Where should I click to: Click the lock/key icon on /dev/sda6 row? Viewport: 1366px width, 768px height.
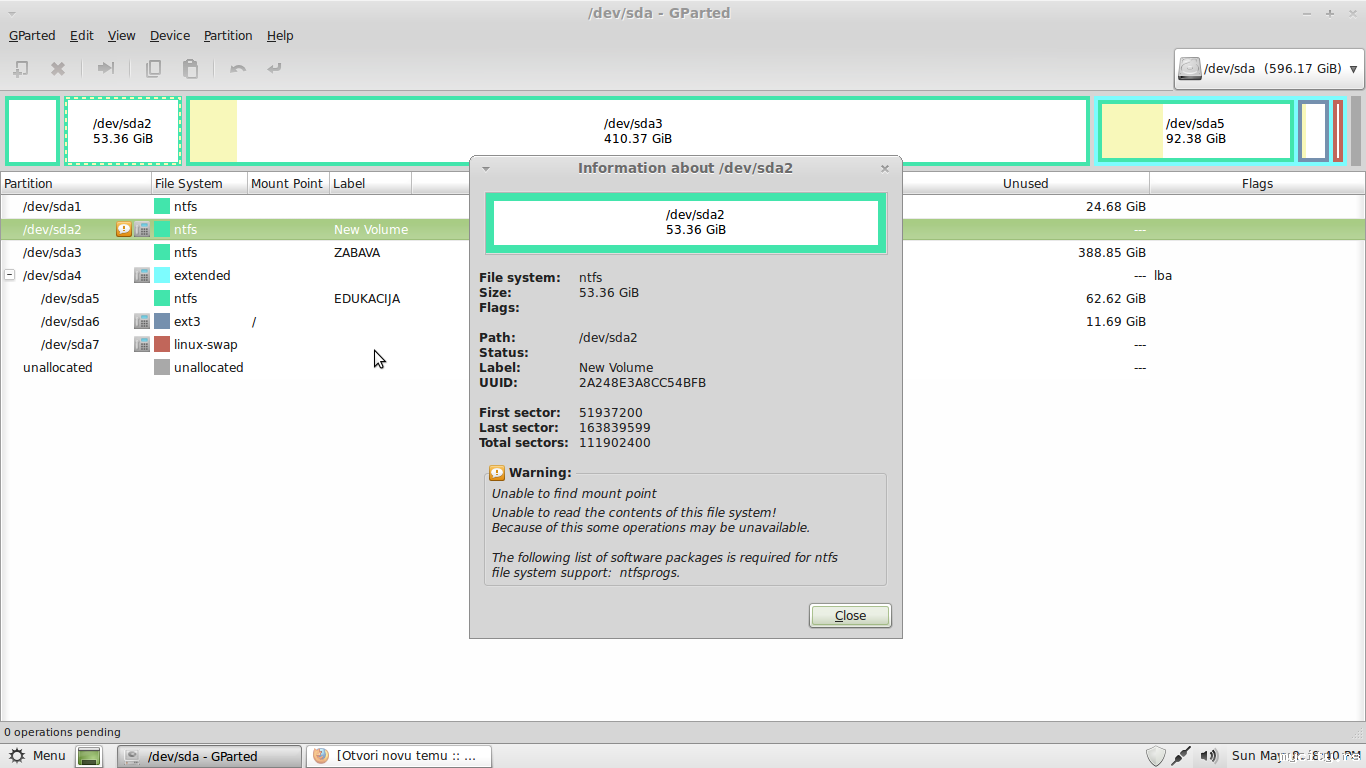pos(142,321)
